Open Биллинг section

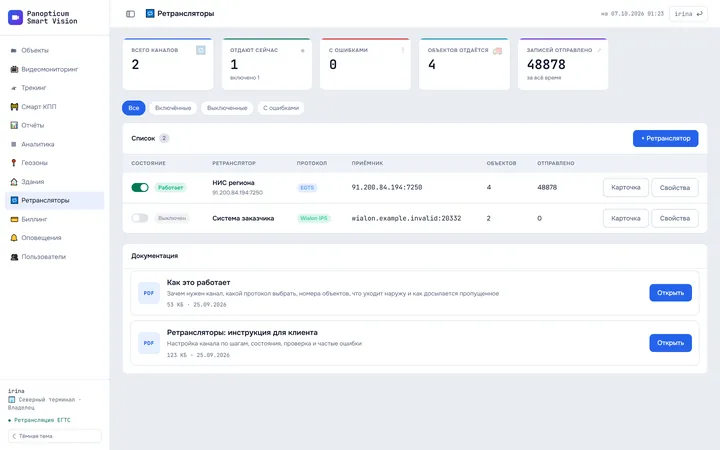coord(55,219)
